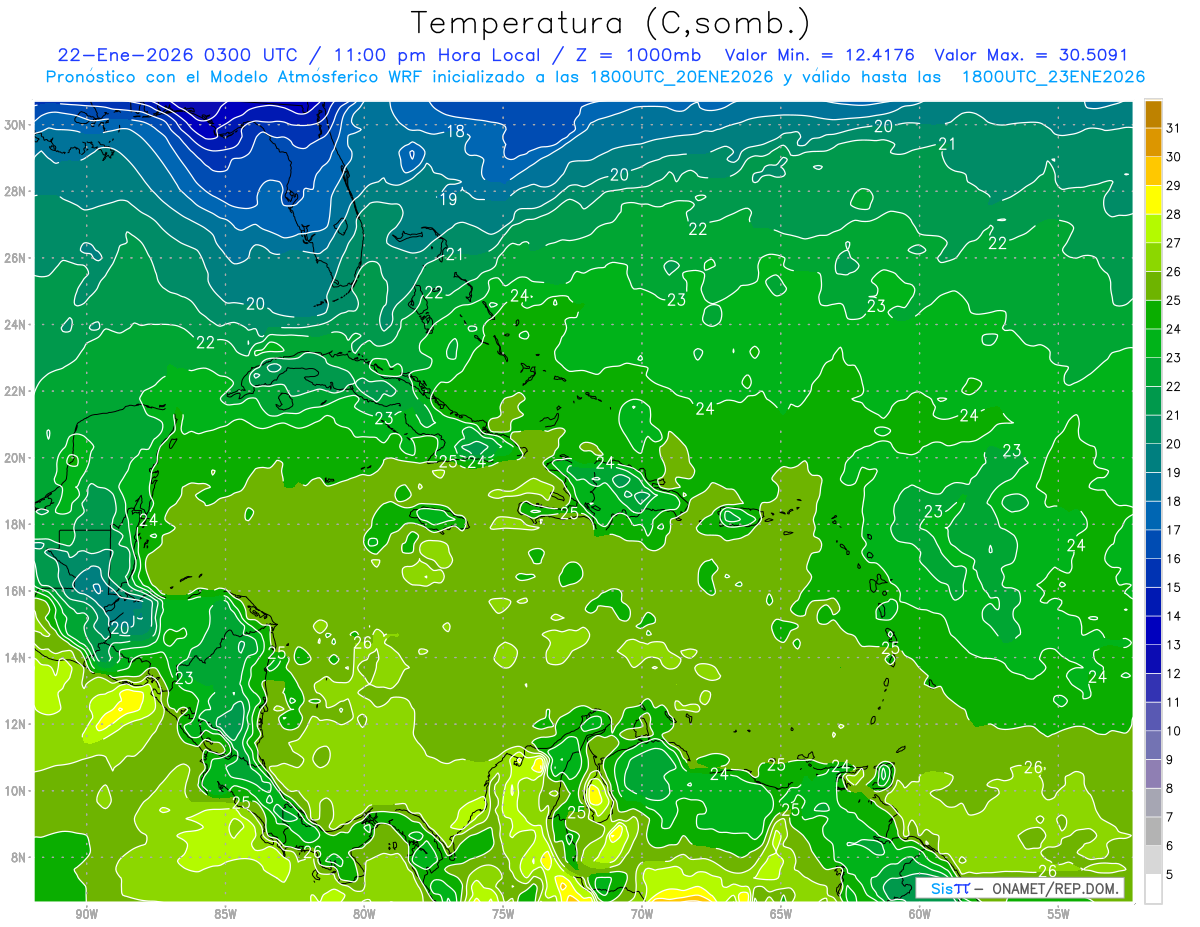Image resolution: width=1200 pixels, height=927 pixels.
Task: Click the 12N latitude axis label
Action: pyautogui.click(x=17, y=724)
